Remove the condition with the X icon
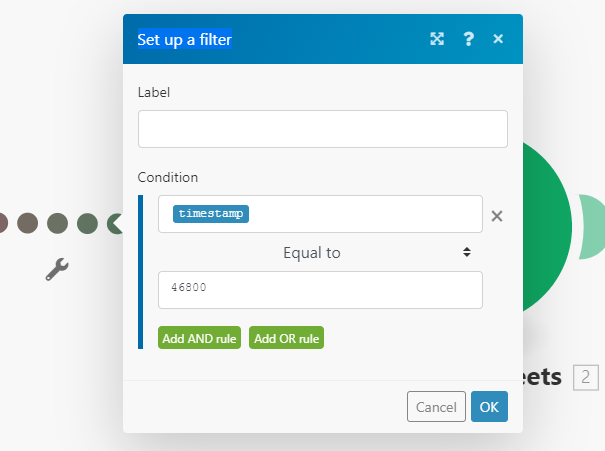The width and height of the screenshot is (605, 451). (x=496, y=215)
